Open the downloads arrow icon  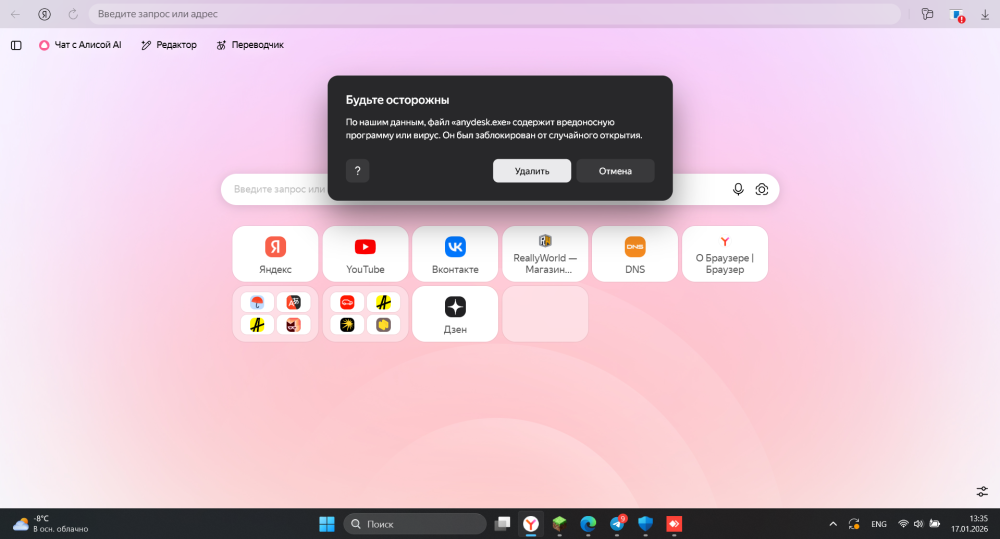click(985, 14)
